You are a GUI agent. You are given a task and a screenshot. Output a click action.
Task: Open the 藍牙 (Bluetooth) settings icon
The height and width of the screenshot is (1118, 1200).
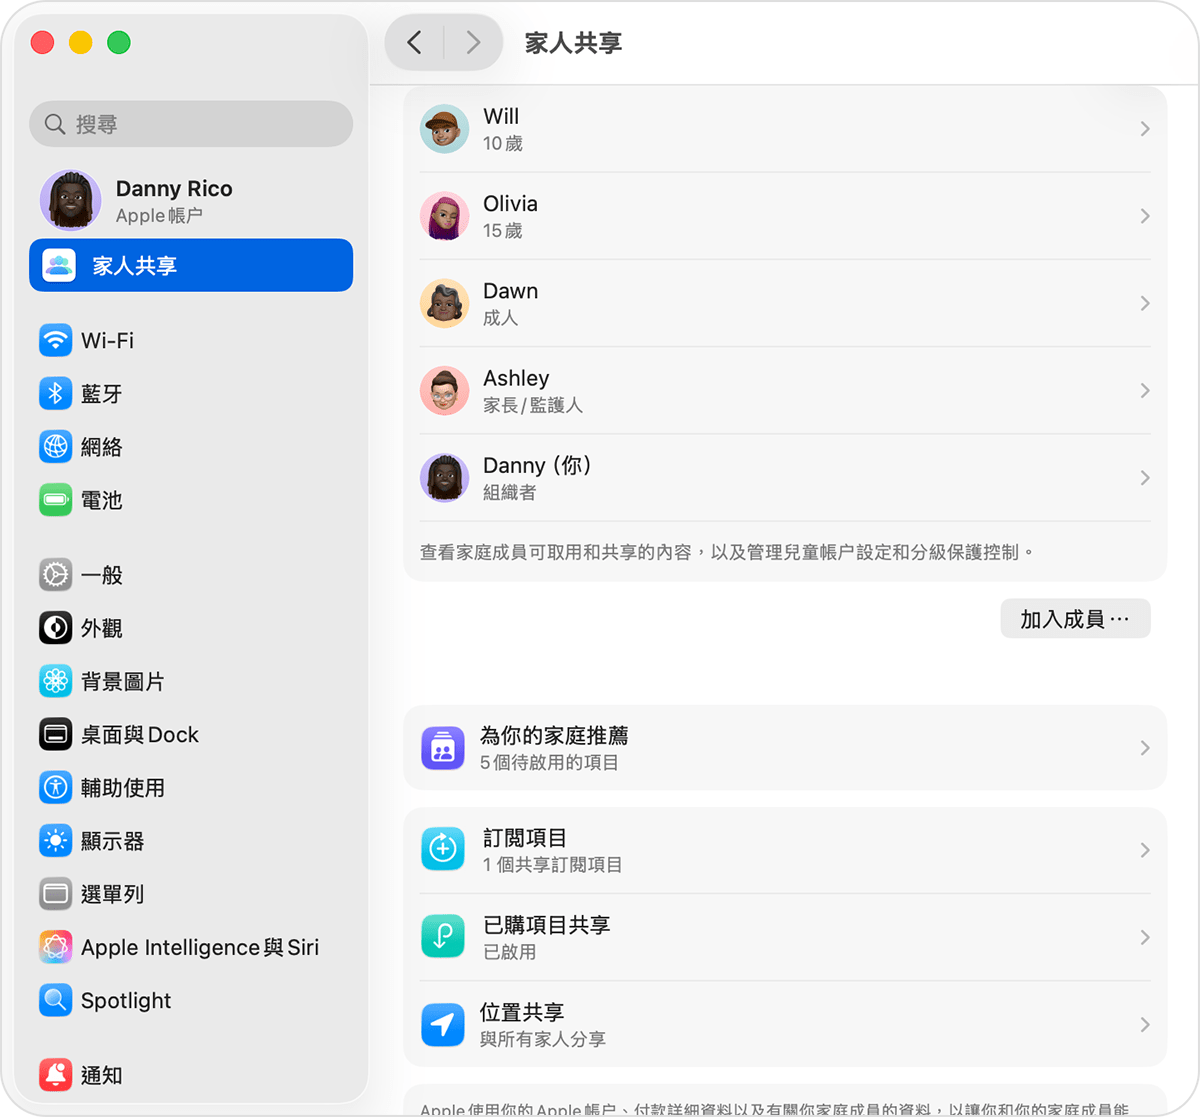tap(55, 393)
